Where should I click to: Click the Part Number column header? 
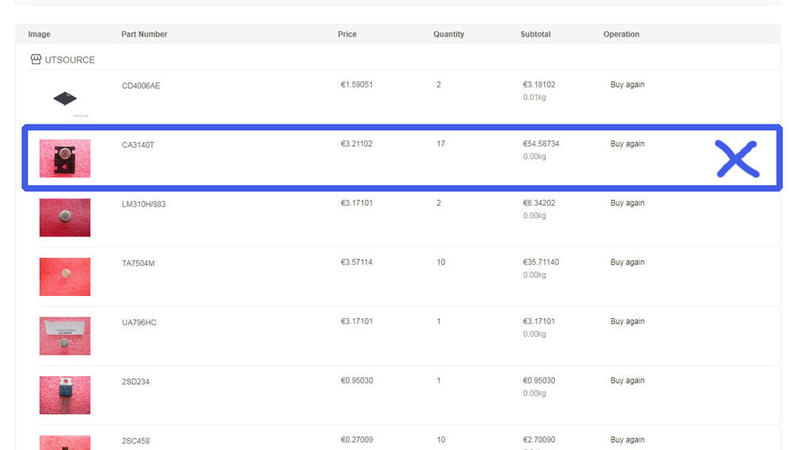tap(144, 34)
